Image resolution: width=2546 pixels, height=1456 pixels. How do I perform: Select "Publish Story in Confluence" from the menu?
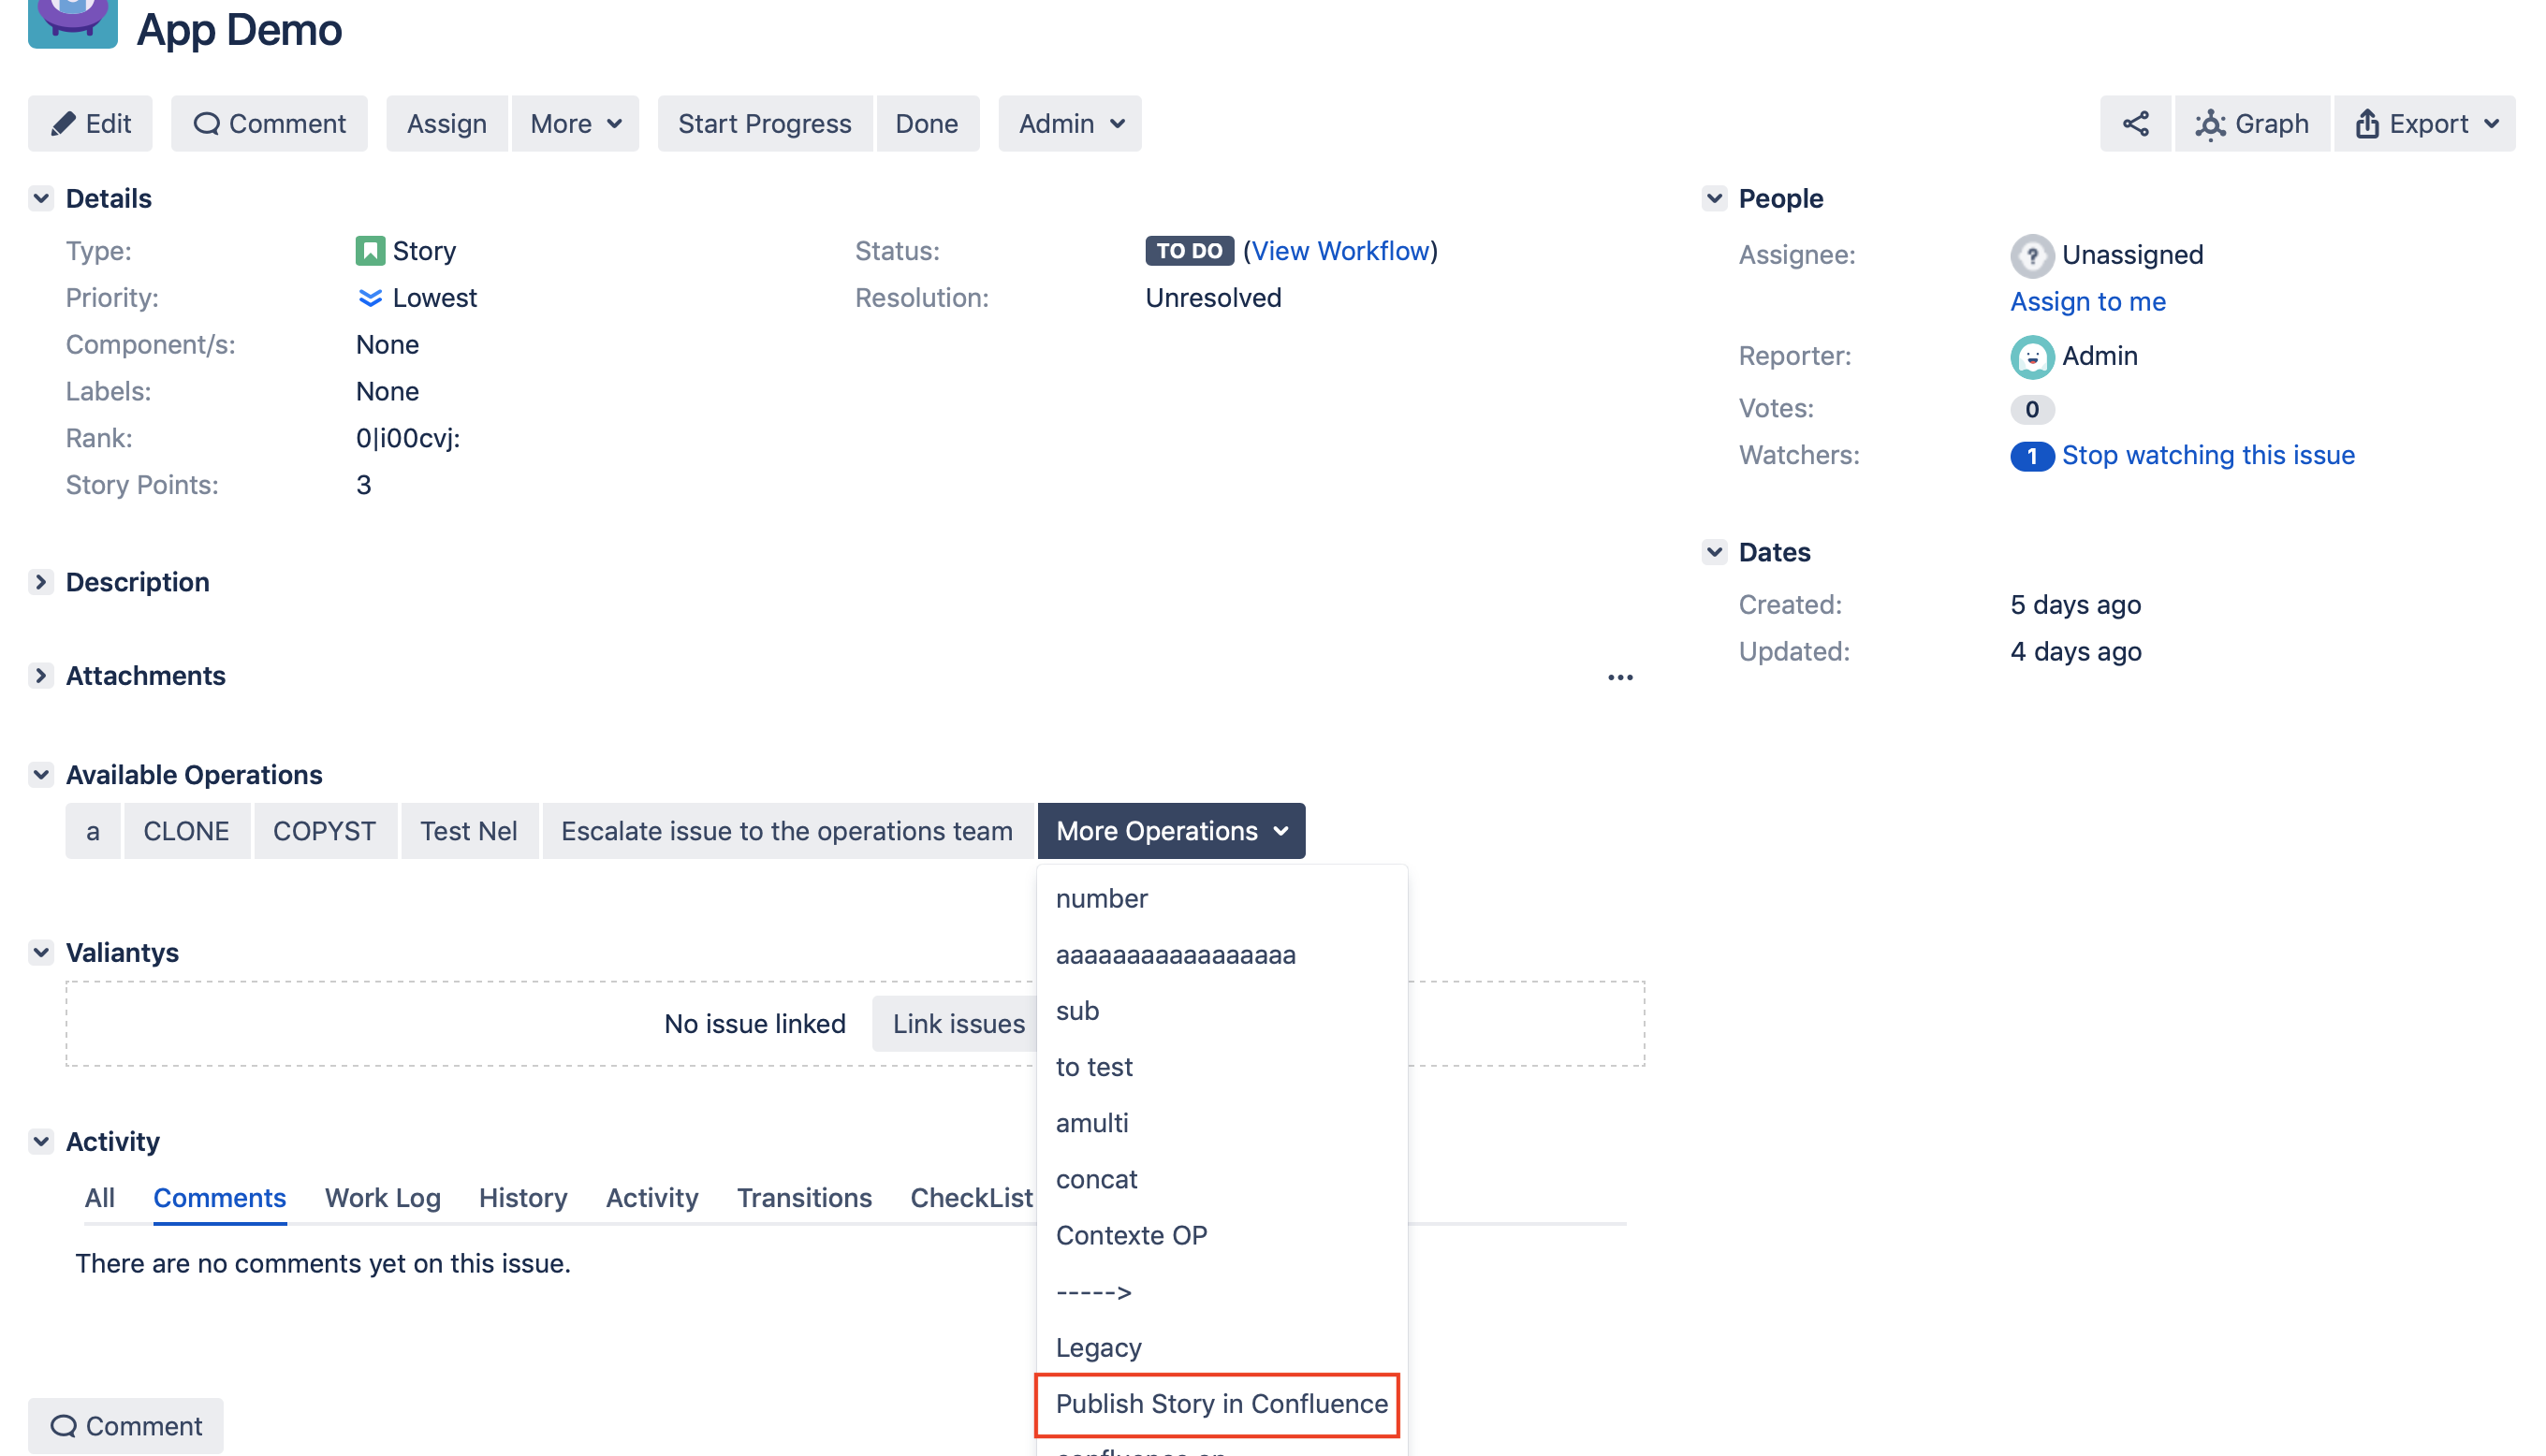[1218, 1403]
